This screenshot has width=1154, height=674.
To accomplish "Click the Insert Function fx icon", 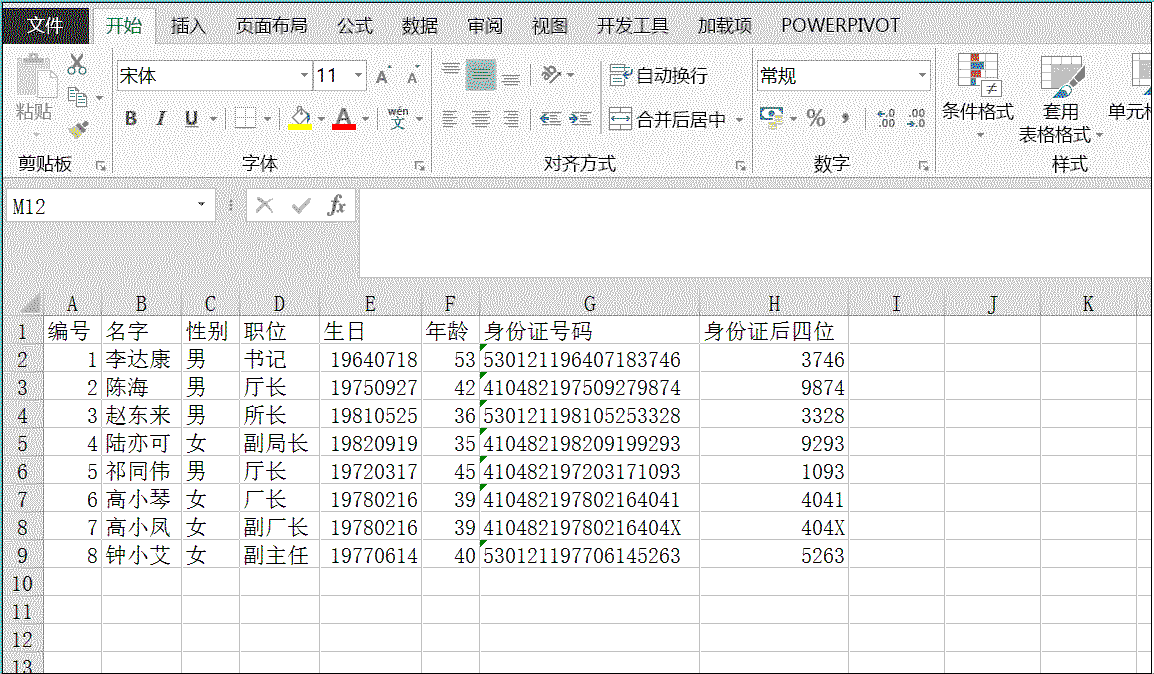I will click(x=338, y=205).
